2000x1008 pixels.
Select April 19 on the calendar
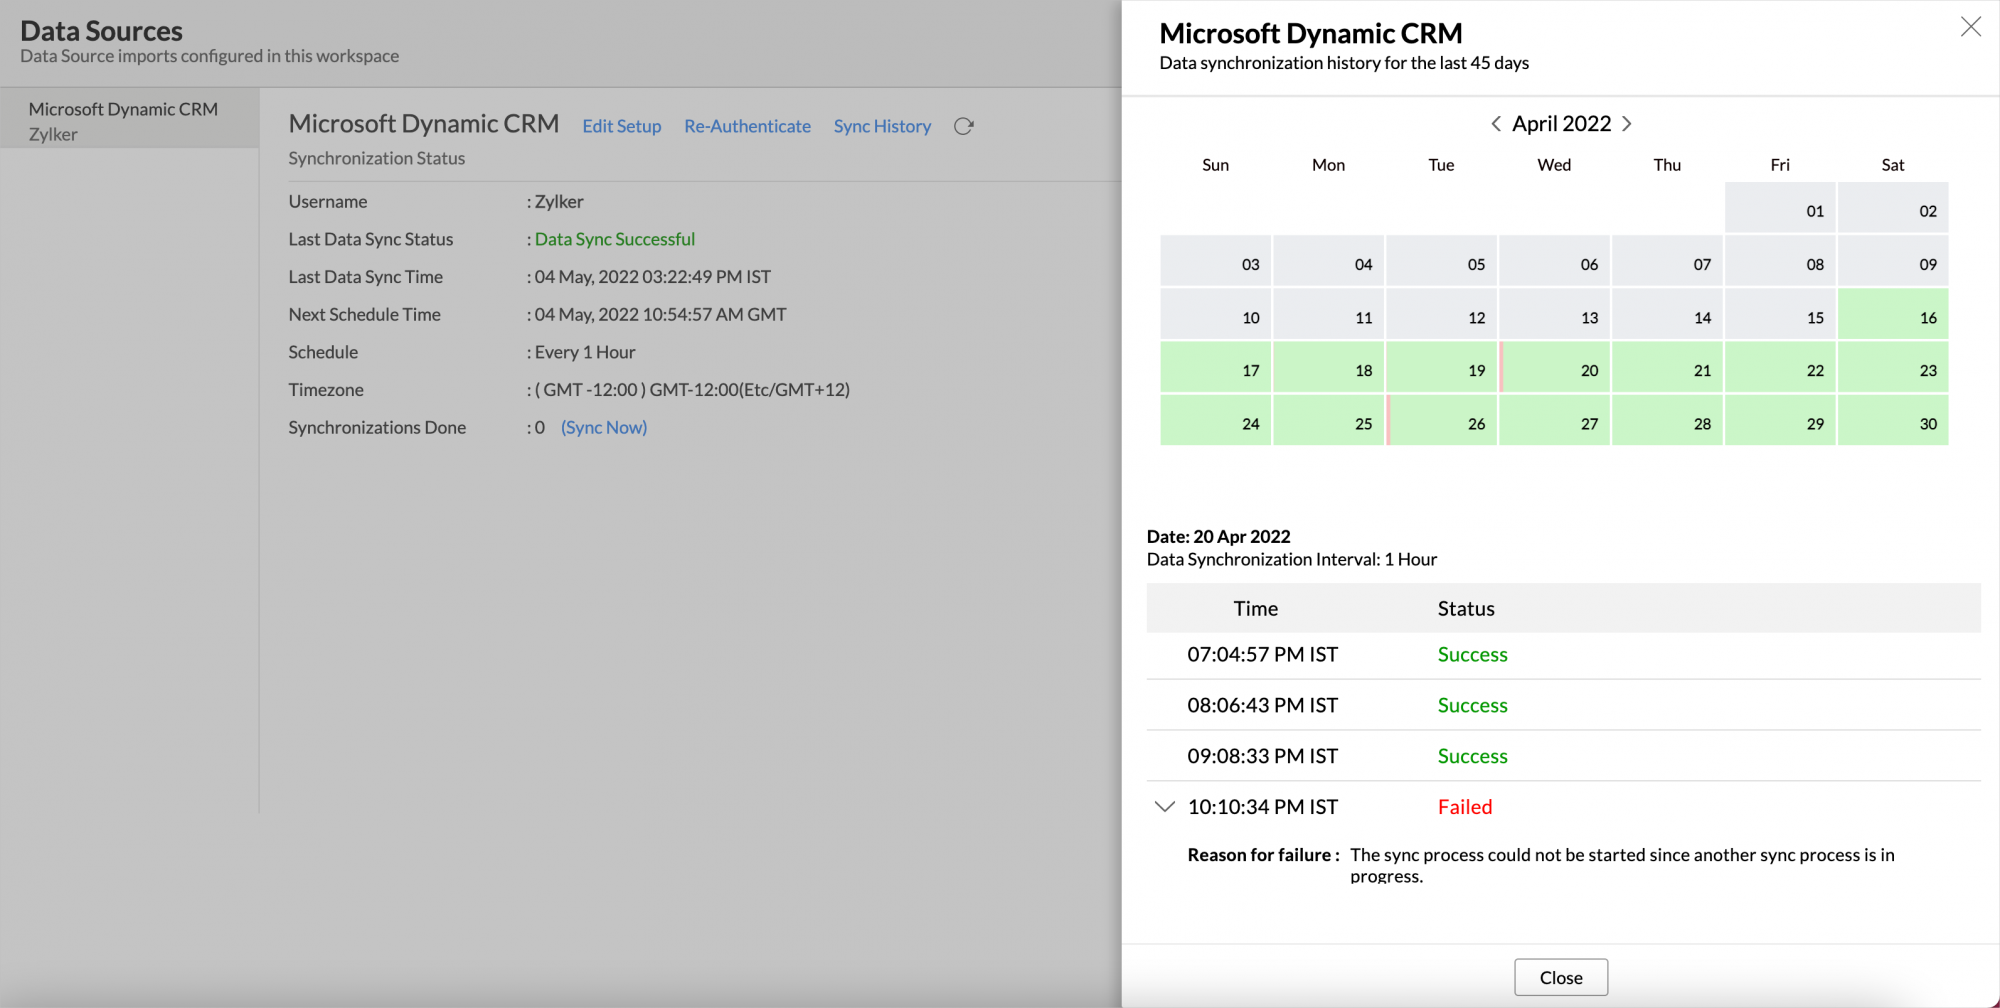1441,367
